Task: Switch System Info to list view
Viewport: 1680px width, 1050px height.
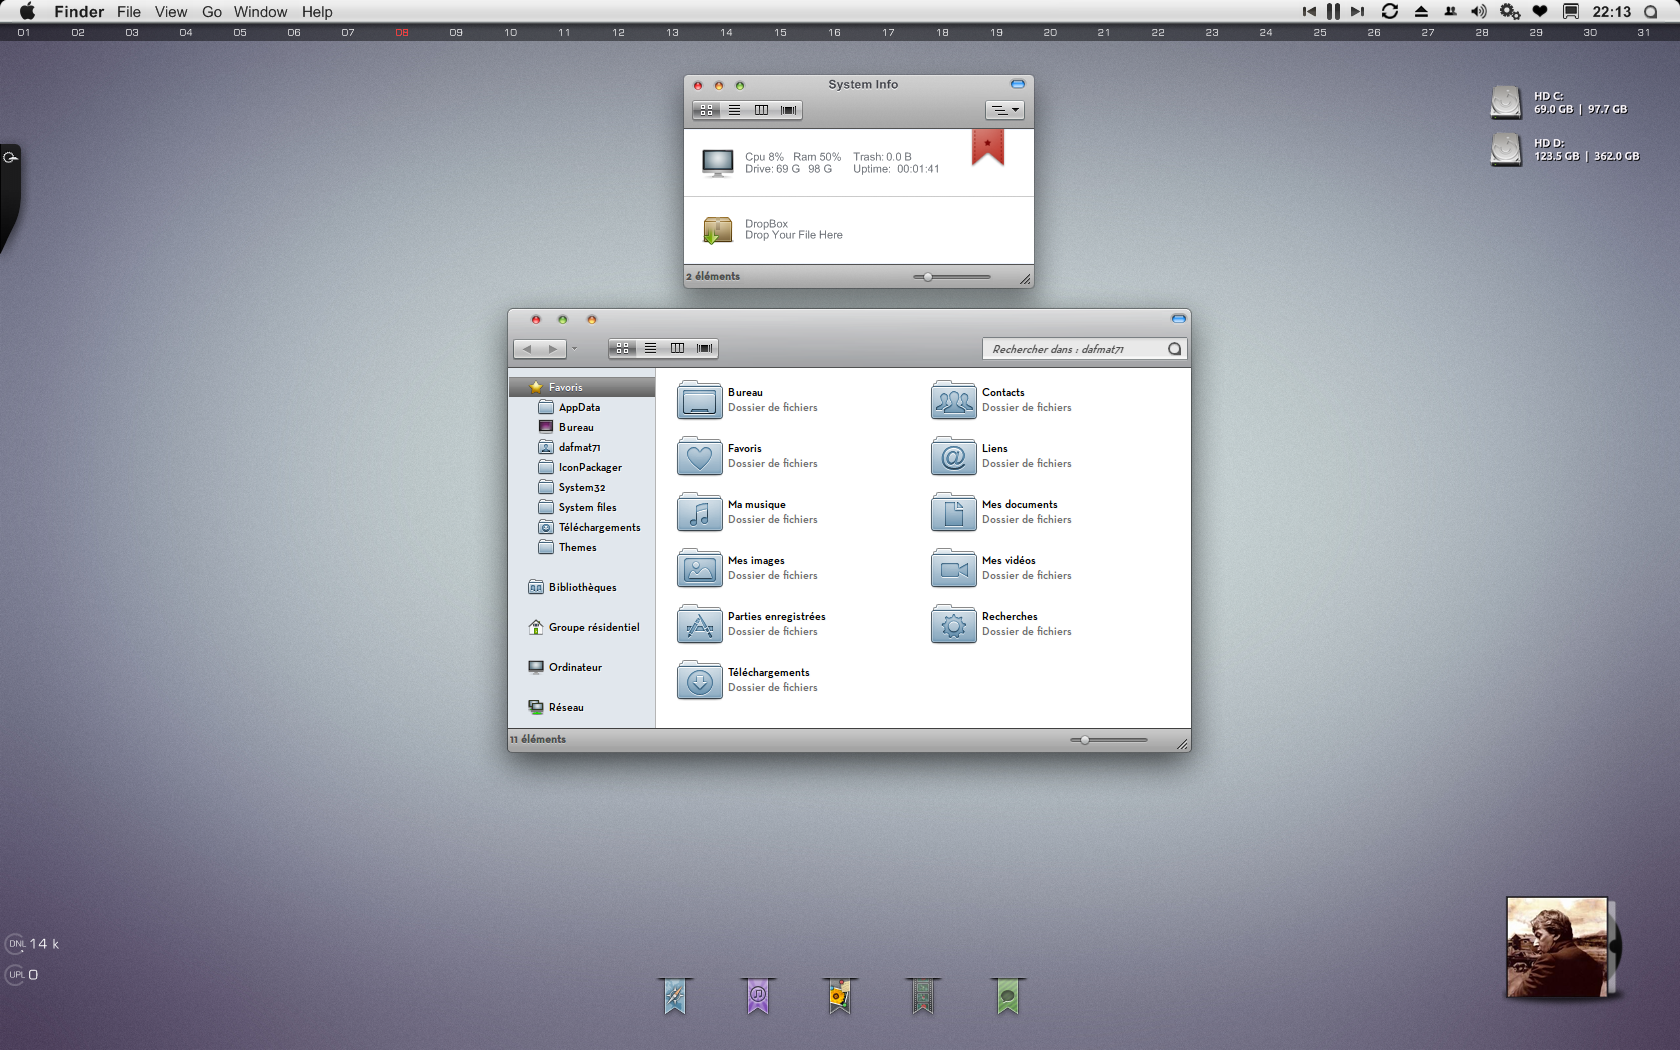Action: (x=734, y=110)
